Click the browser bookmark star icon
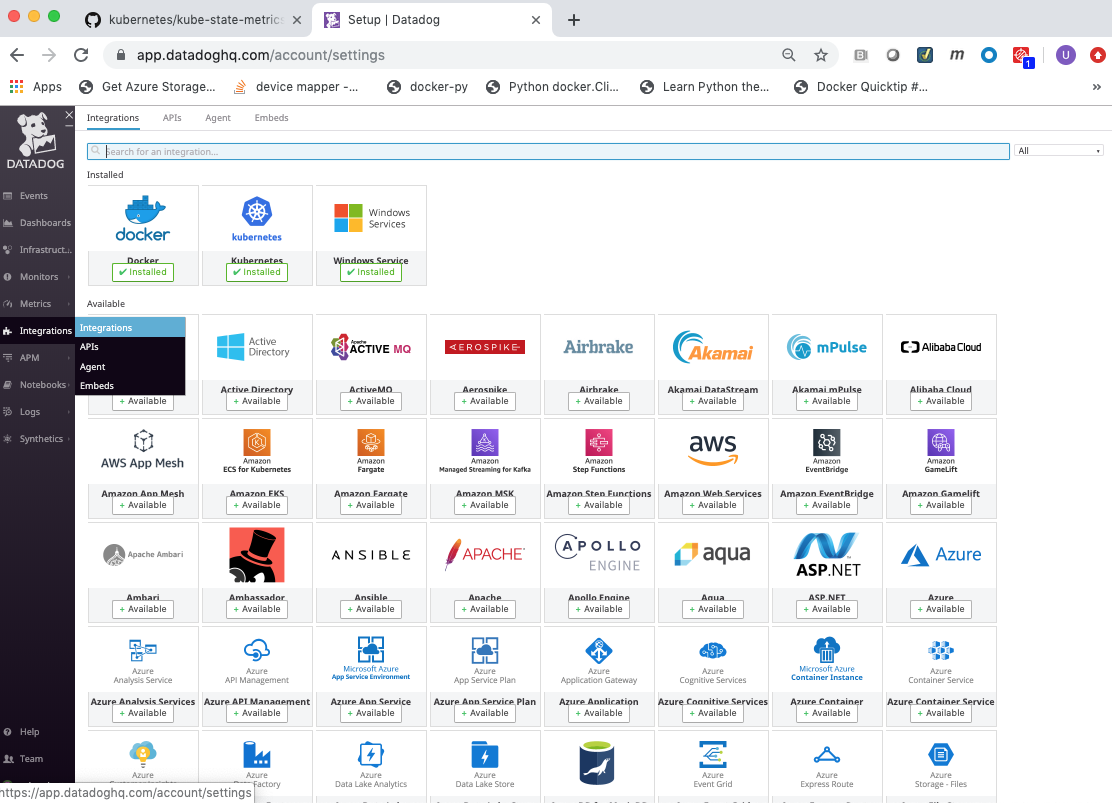 tap(821, 55)
